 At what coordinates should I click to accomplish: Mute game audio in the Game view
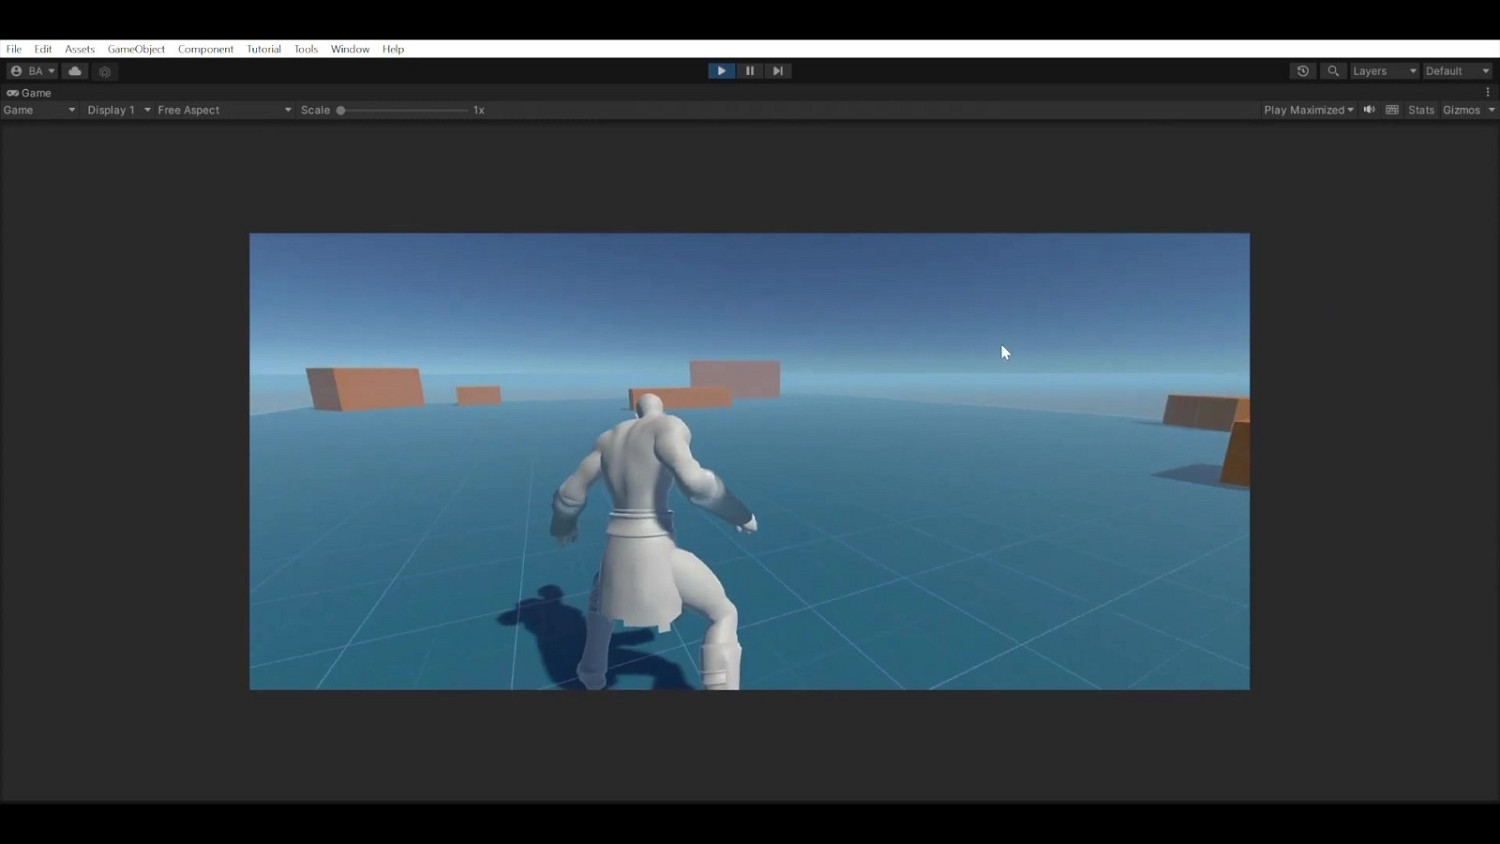point(1368,110)
